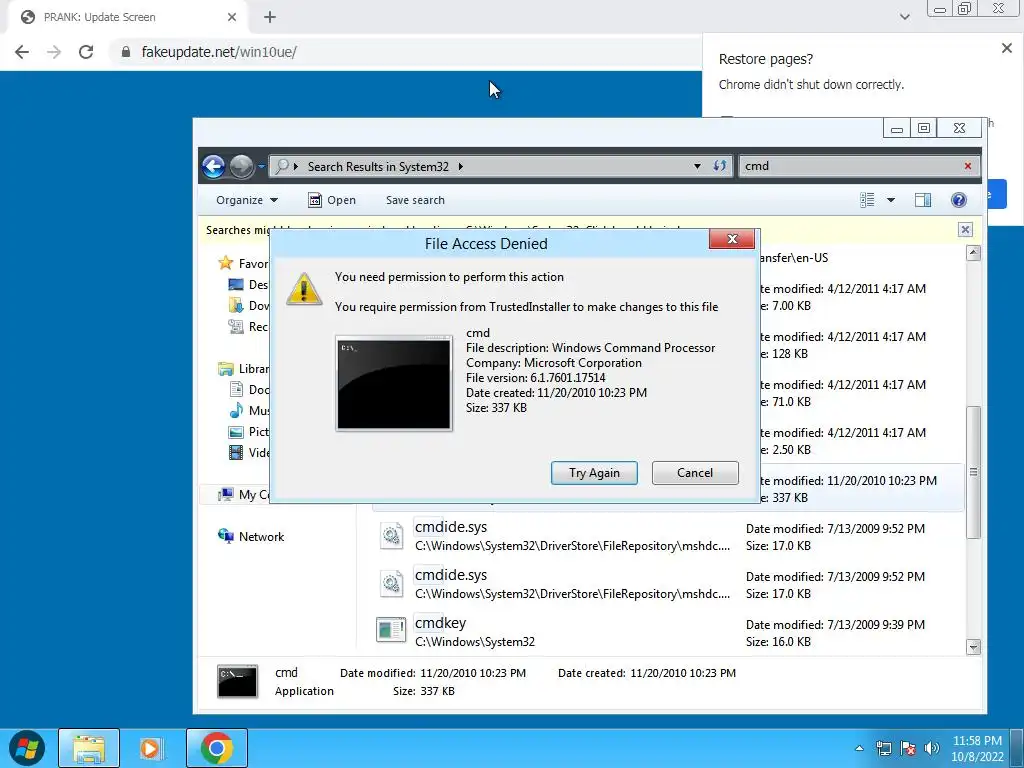Click scrollbar up arrow in results

(973, 253)
